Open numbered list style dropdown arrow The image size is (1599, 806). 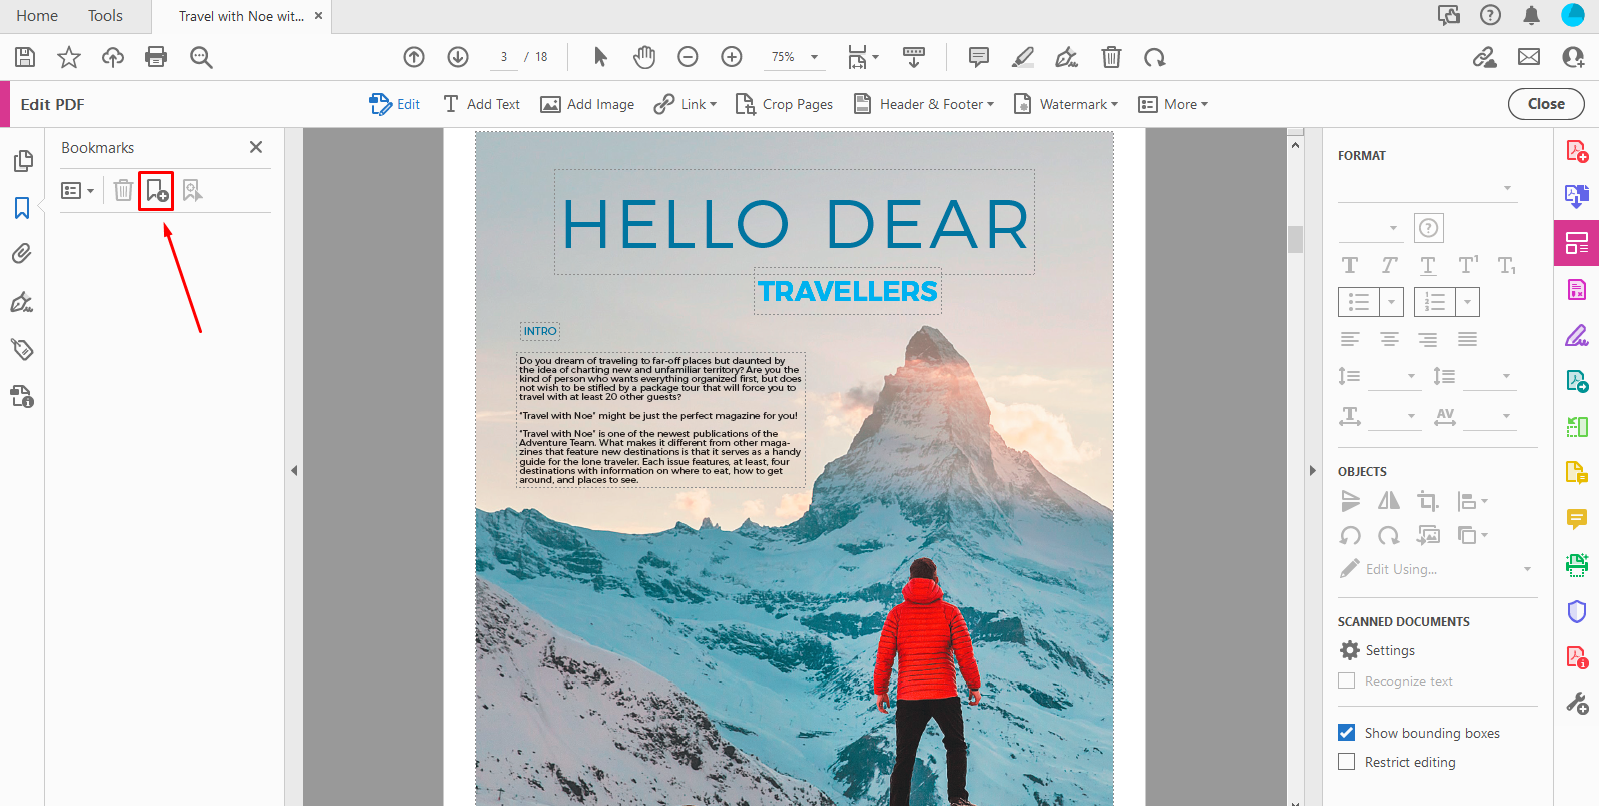[x=1467, y=302]
